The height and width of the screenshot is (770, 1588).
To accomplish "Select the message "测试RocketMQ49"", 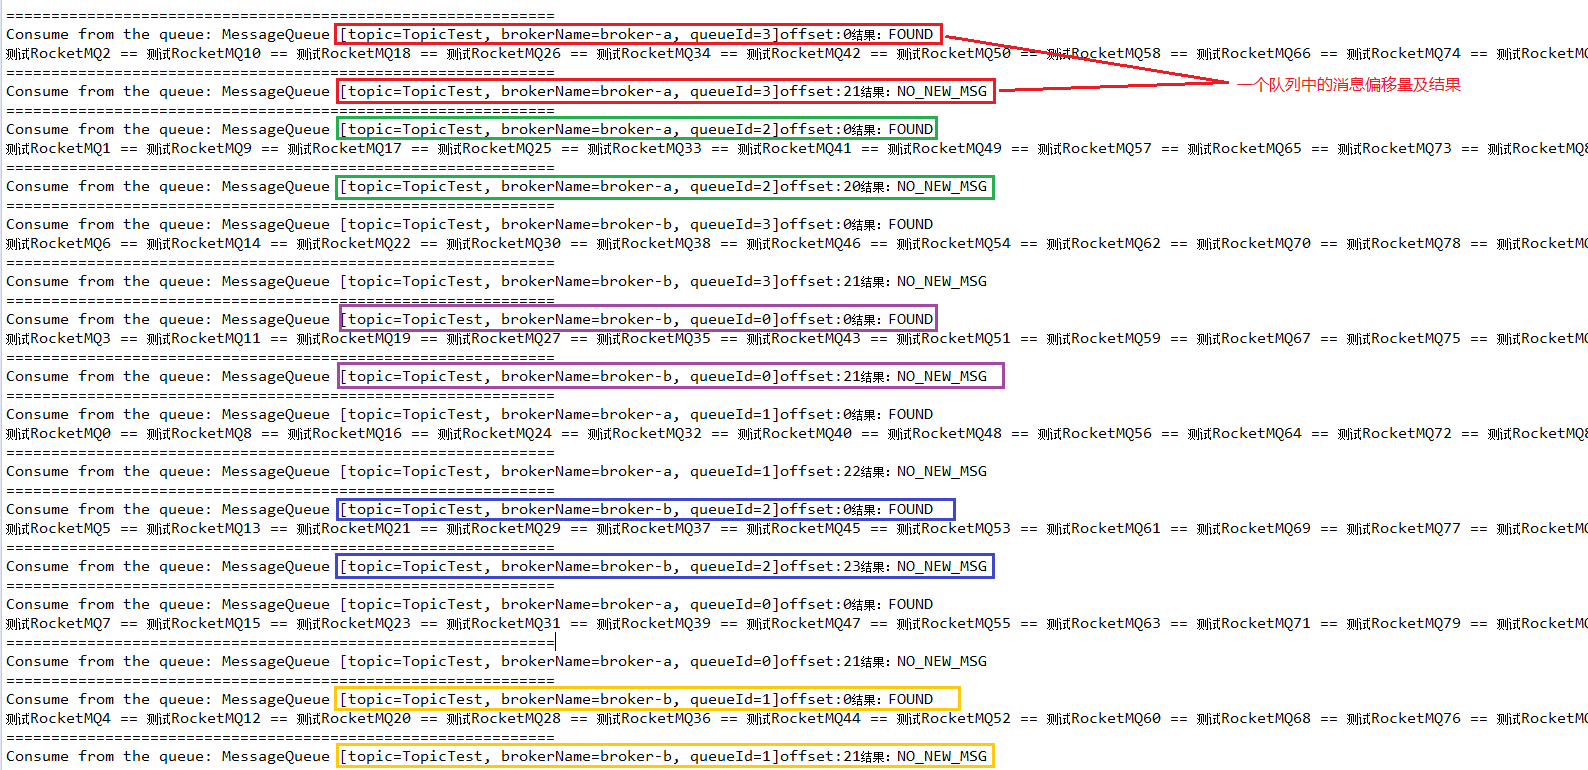I will pyautogui.click(x=945, y=148).
